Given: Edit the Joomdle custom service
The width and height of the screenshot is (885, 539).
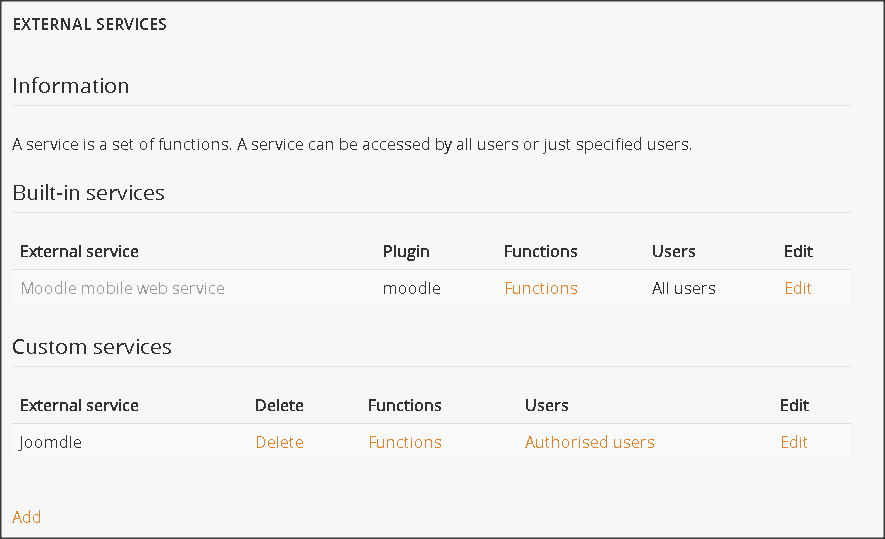Looking at the screenshot, I should (794, 442).
